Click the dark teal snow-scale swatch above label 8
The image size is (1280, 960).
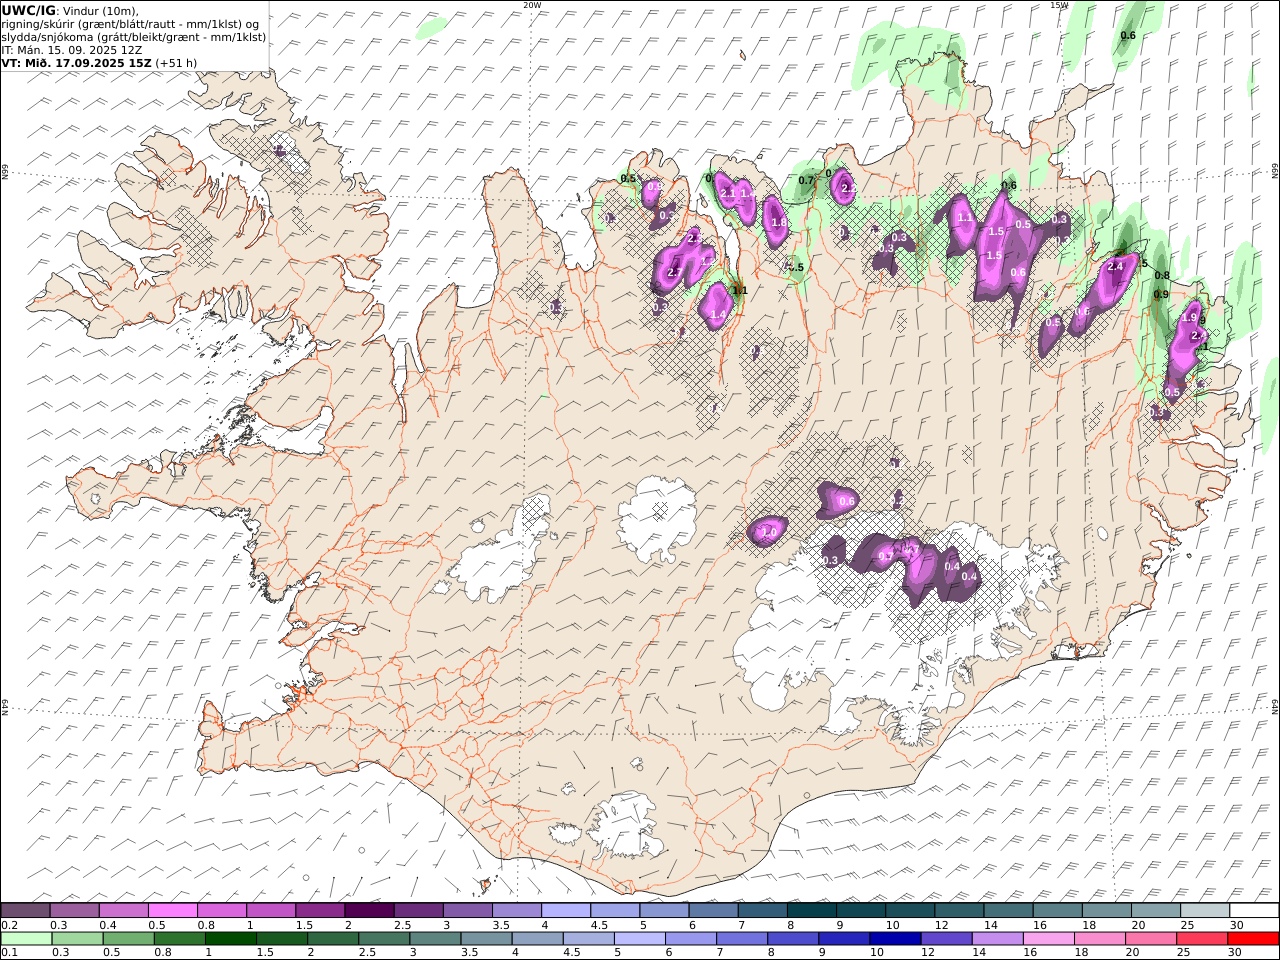click(812, 910)
